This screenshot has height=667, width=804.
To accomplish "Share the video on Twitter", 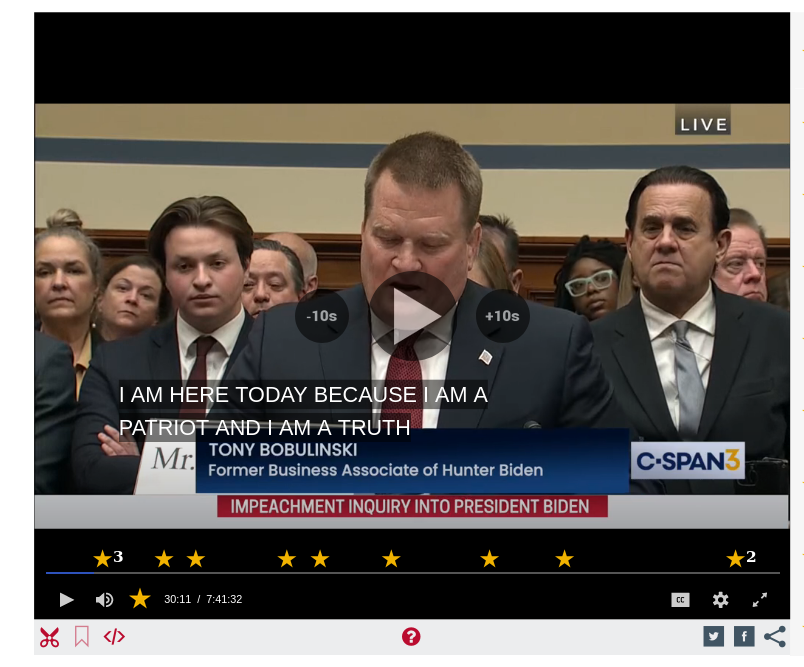I will 713,637.
